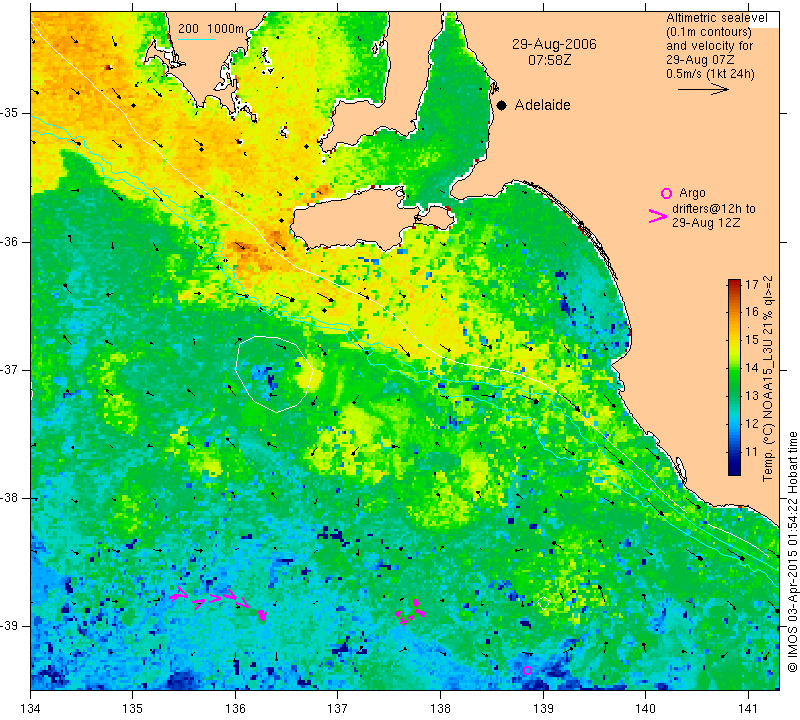
Task: Click the '16' tick on the color bar
Action: click(752, 312)
